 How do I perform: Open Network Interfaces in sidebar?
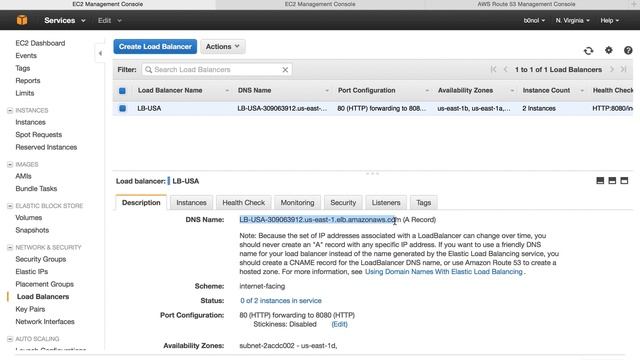tap(45, 322)
